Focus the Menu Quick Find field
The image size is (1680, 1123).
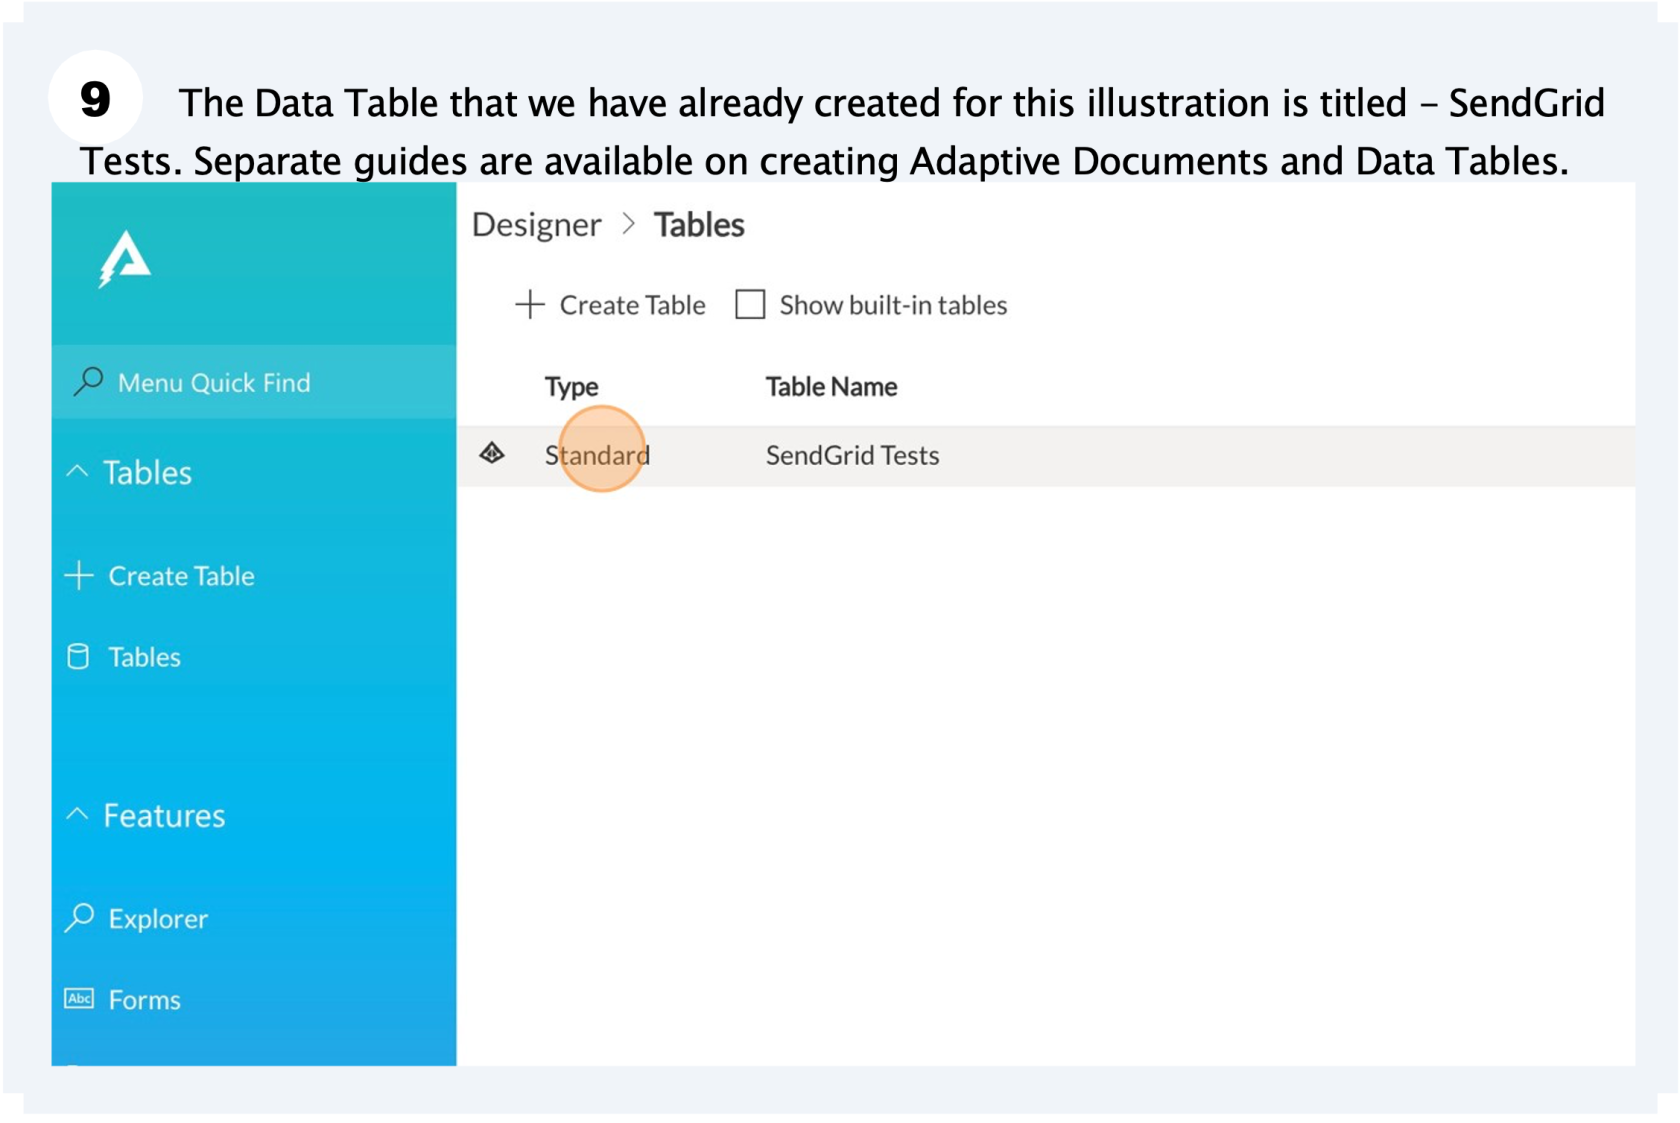pos(254,382)
